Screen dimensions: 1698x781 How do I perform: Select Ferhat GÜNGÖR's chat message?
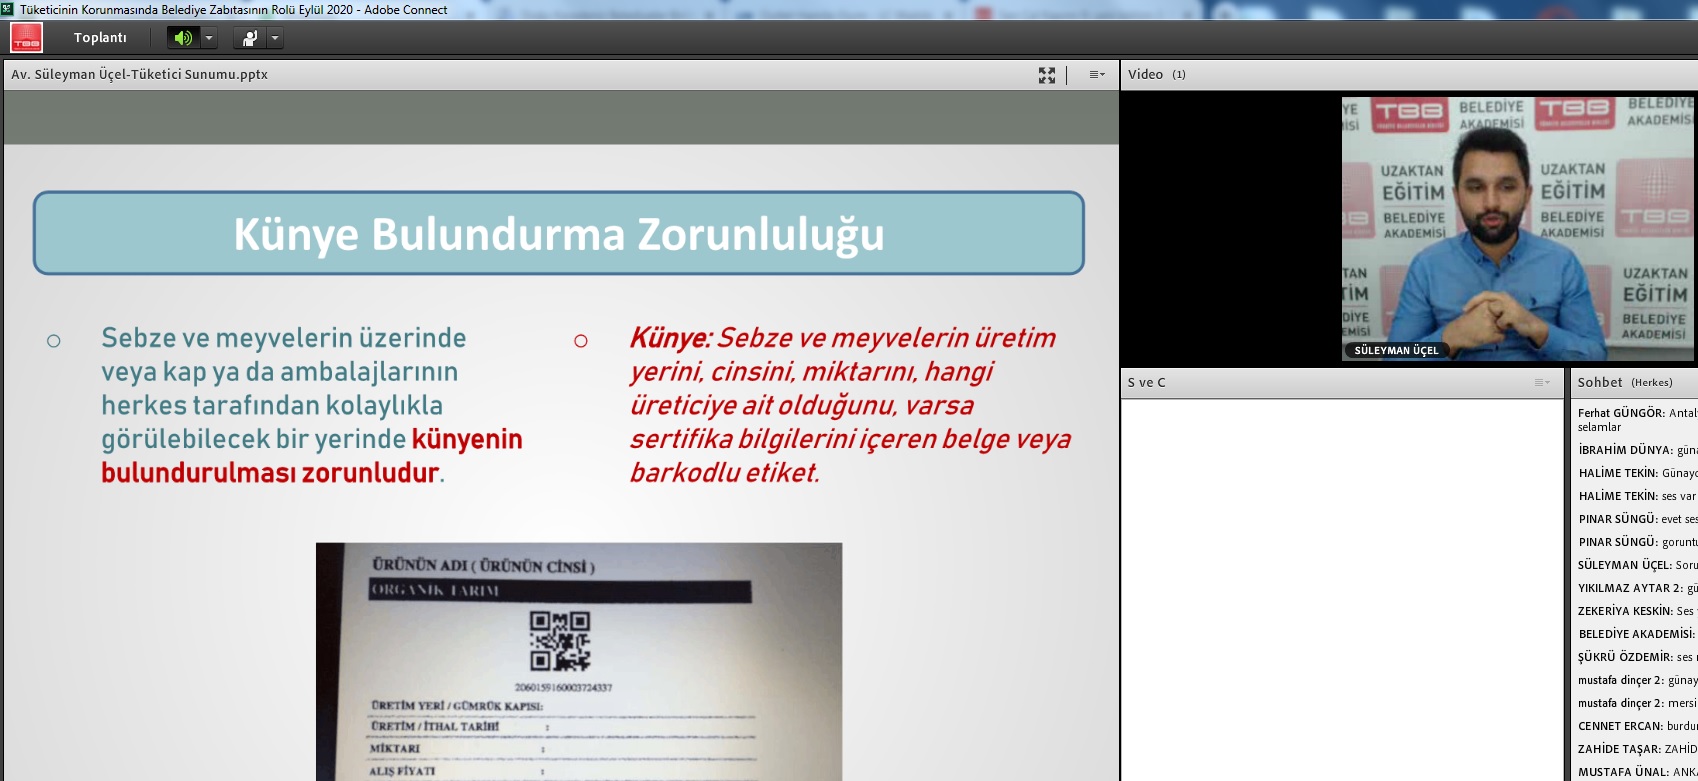(1637, 420)
